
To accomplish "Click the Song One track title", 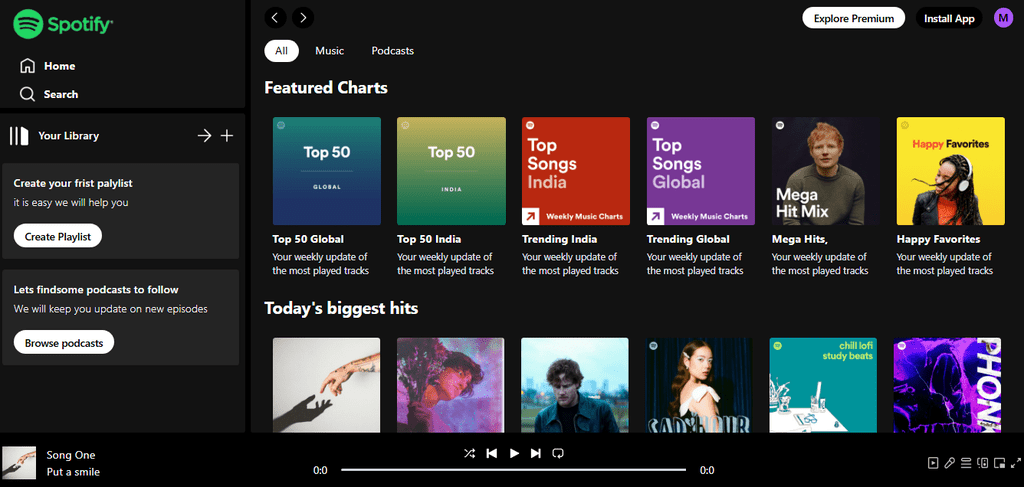I will click(71, 455).
